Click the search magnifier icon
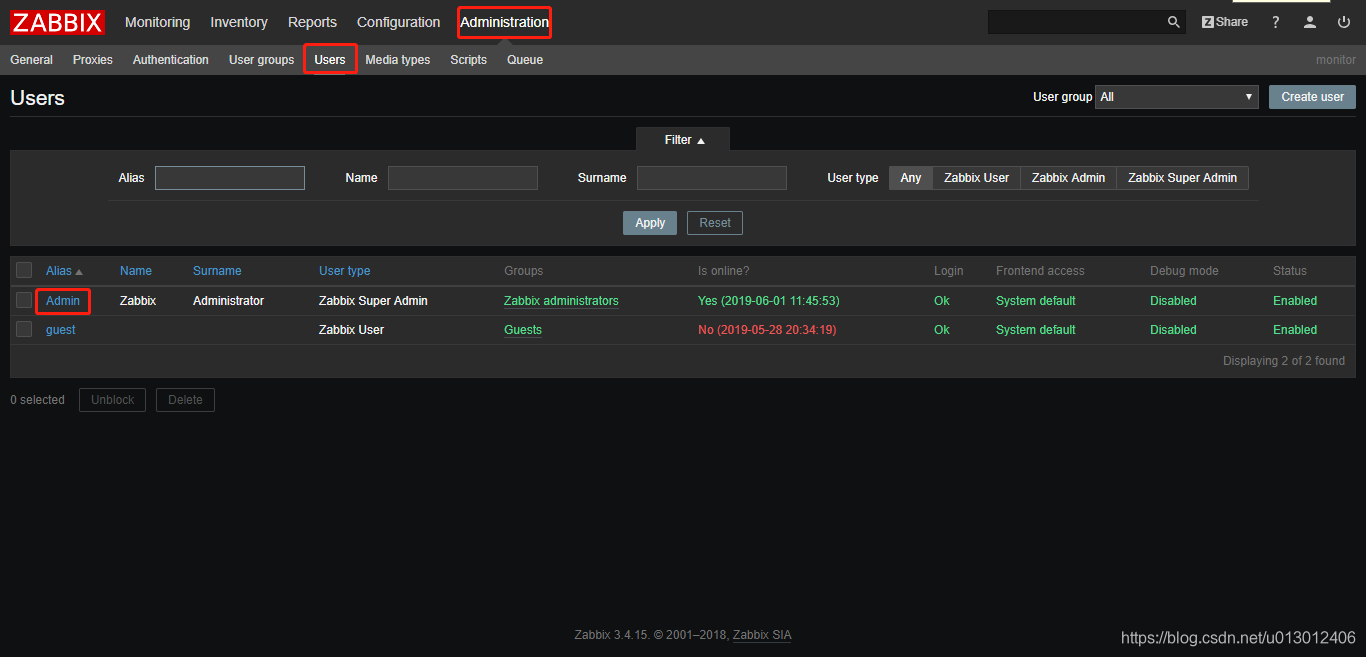1366x657 pixels. [1174, 22]
